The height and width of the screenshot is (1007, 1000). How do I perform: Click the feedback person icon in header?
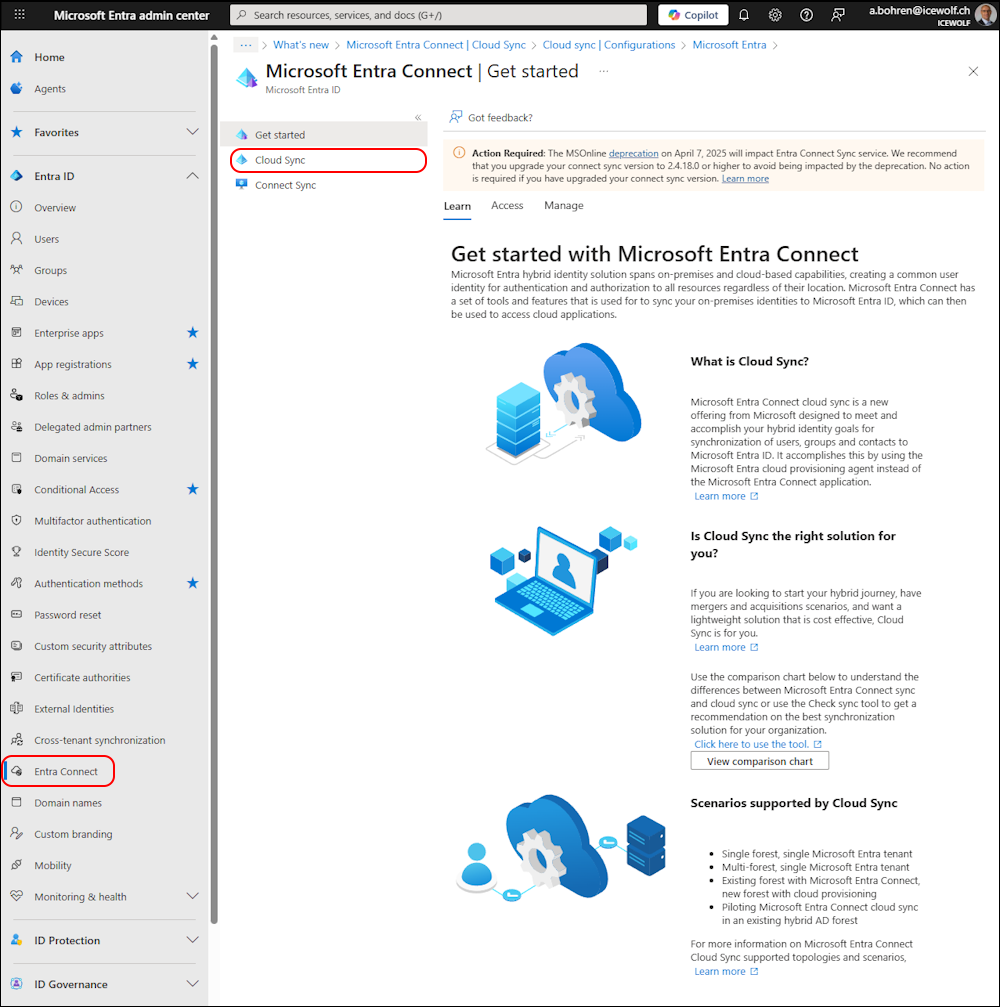click(x=838, y=15)
